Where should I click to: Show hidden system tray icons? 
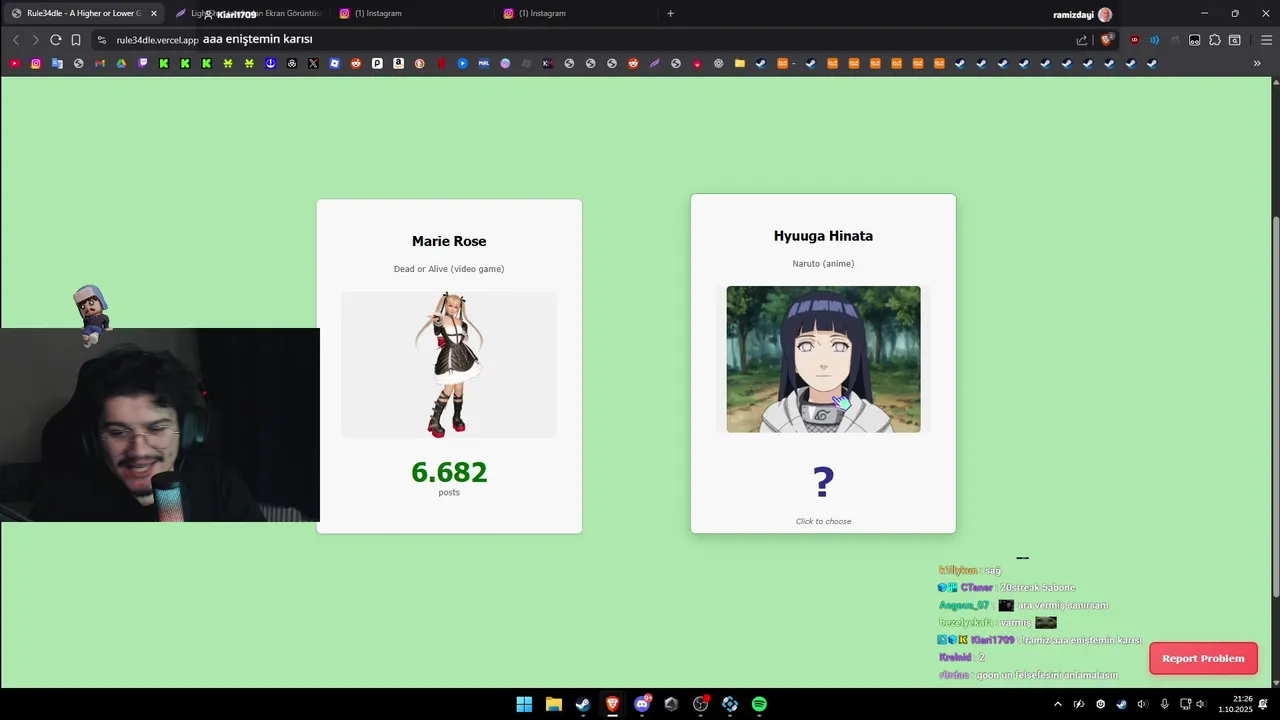pos(1058,704)
